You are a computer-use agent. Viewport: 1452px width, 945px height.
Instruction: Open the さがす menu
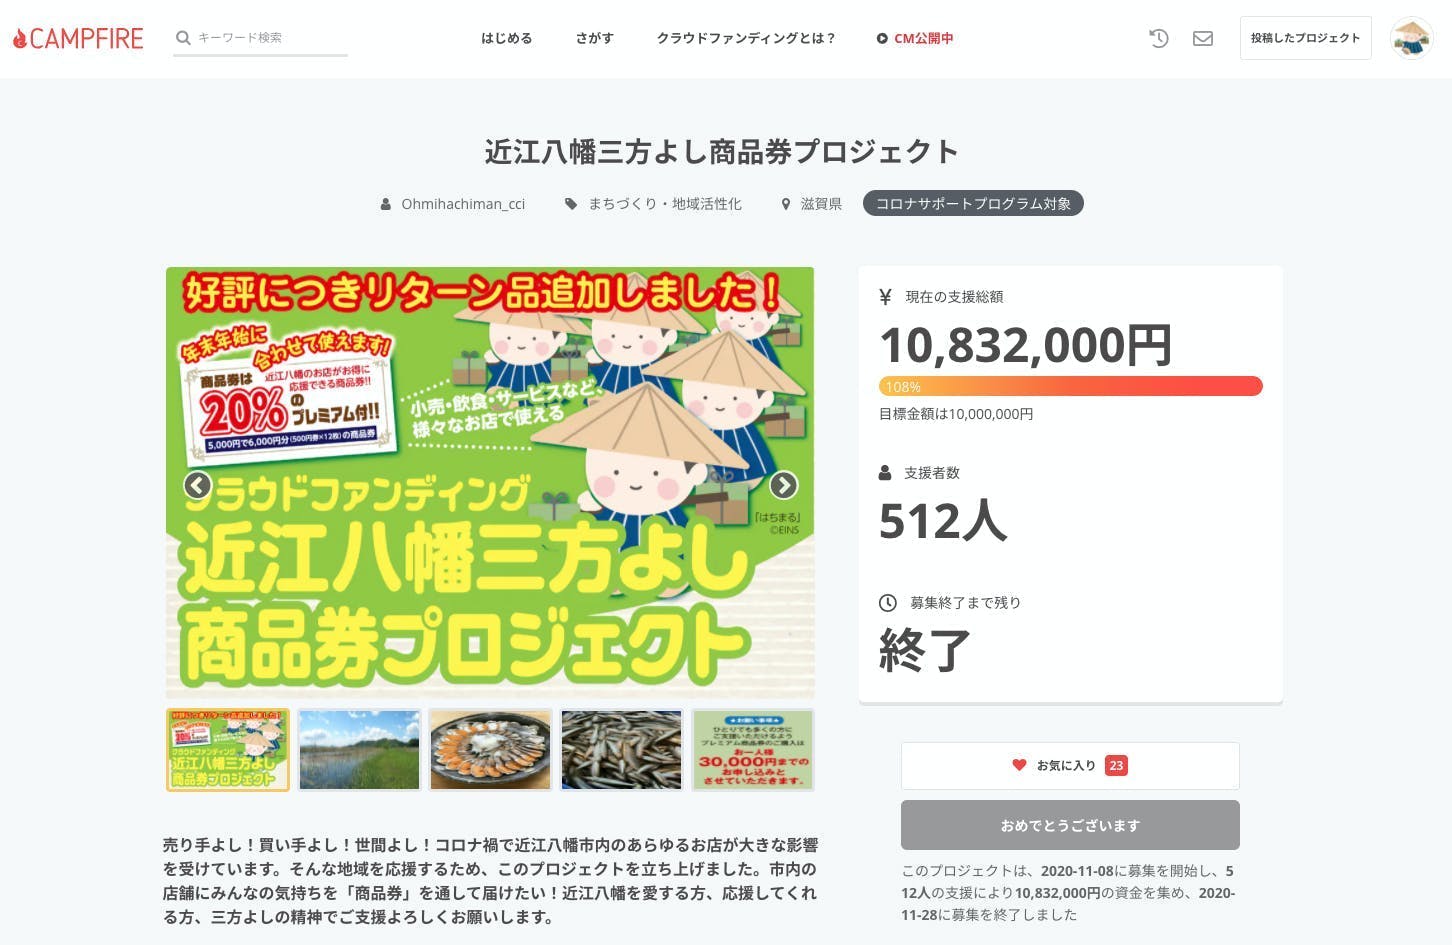[x=594, y=38]
